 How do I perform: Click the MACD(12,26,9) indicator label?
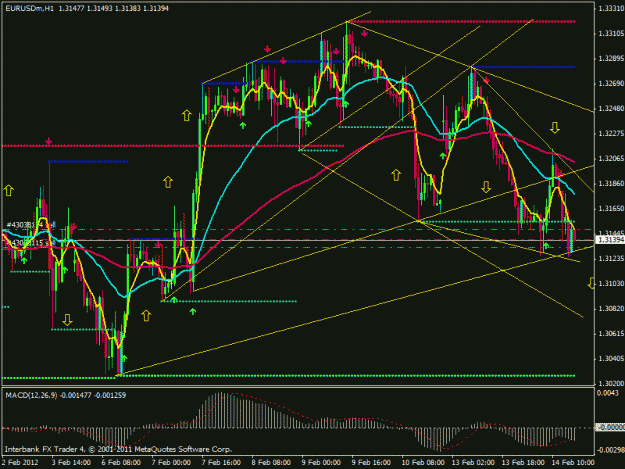point(31,395)
